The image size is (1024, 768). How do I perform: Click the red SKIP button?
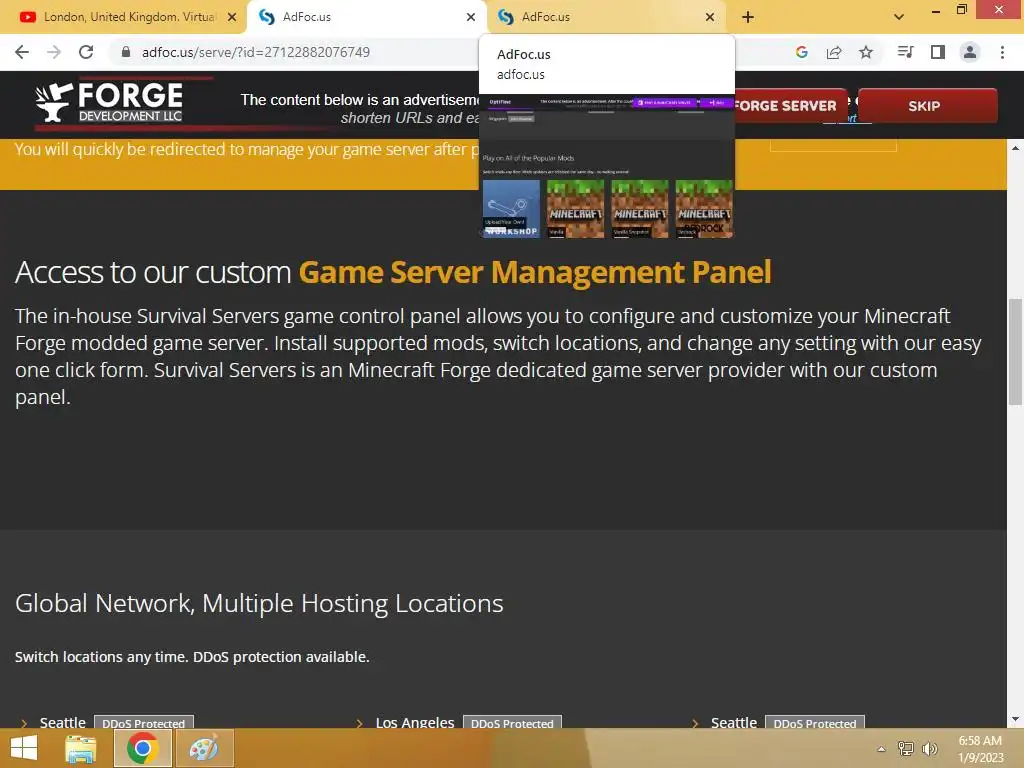[927, 106]
